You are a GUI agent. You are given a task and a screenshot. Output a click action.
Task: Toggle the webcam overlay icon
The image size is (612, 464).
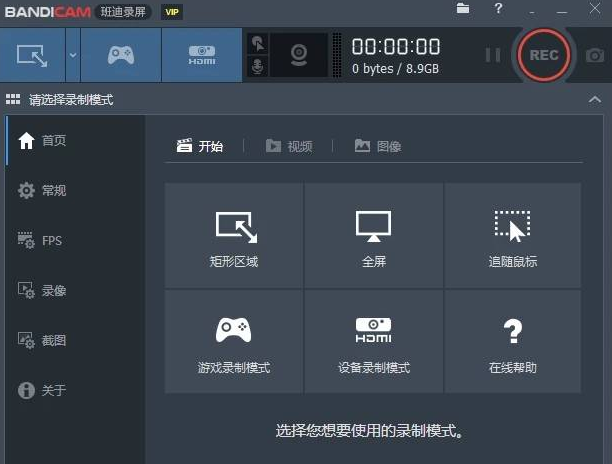[299, 55]
